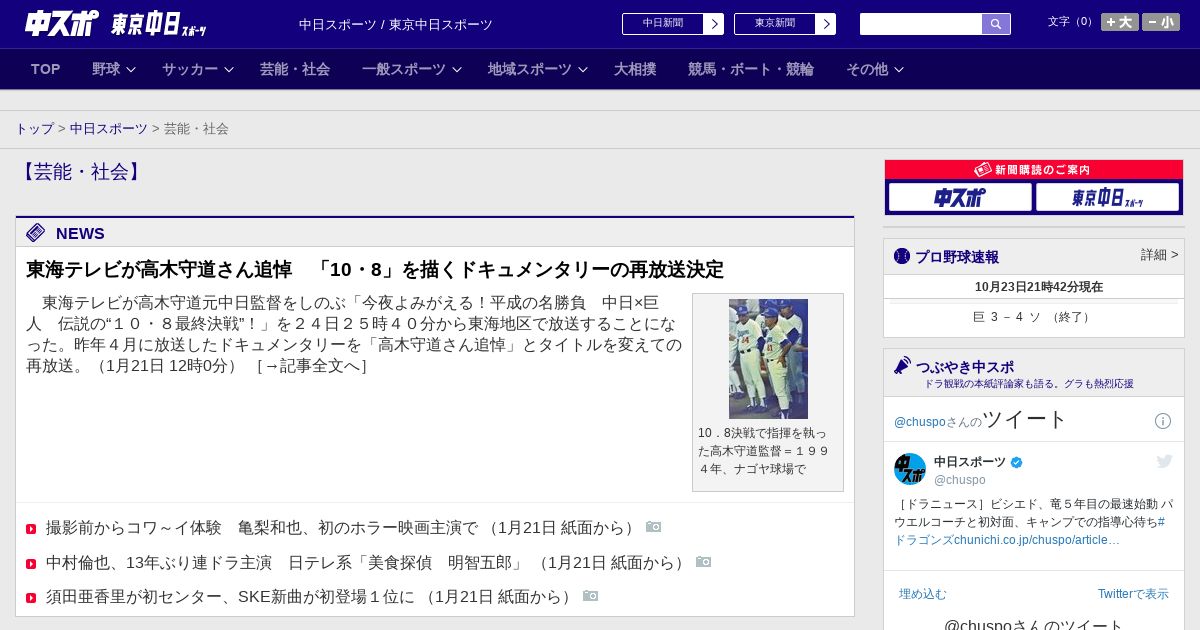1200x630 pixels.
Task: Increase text size with the 大 button
Action: coord(1120,22)
